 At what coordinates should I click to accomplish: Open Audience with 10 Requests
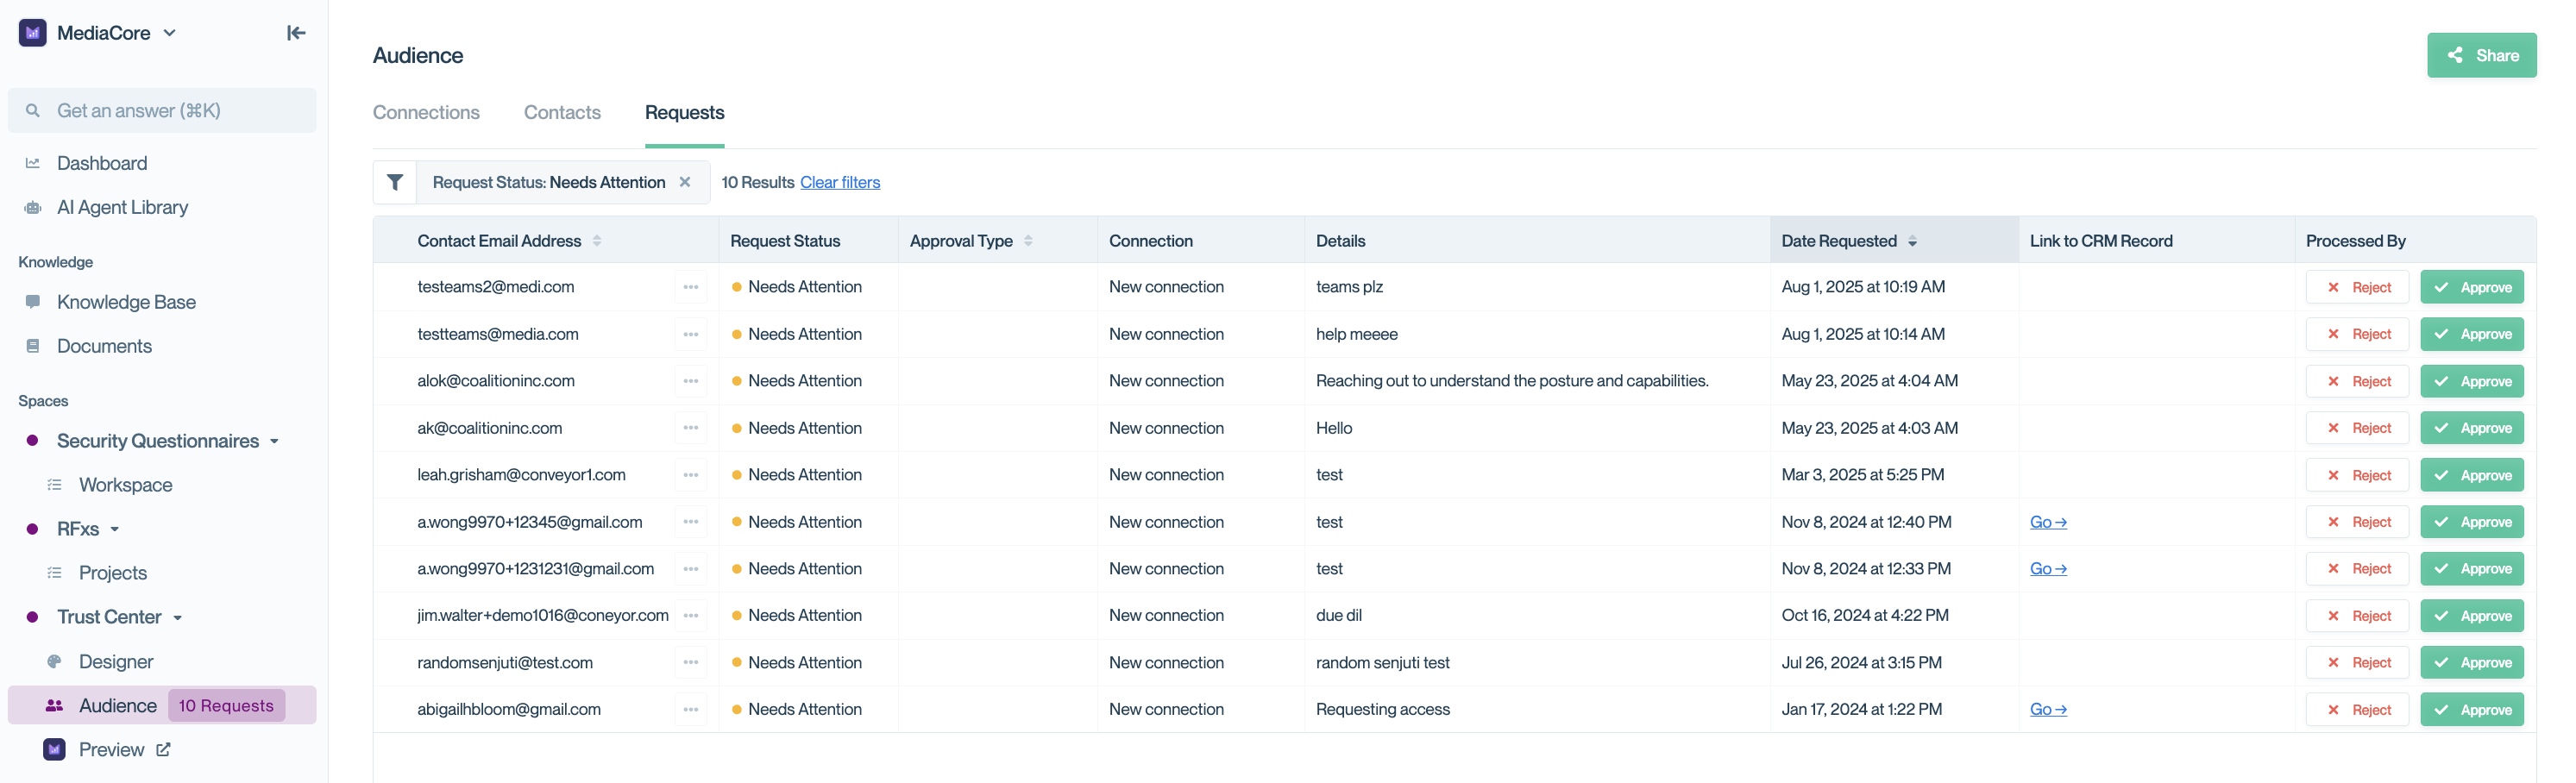162,706
